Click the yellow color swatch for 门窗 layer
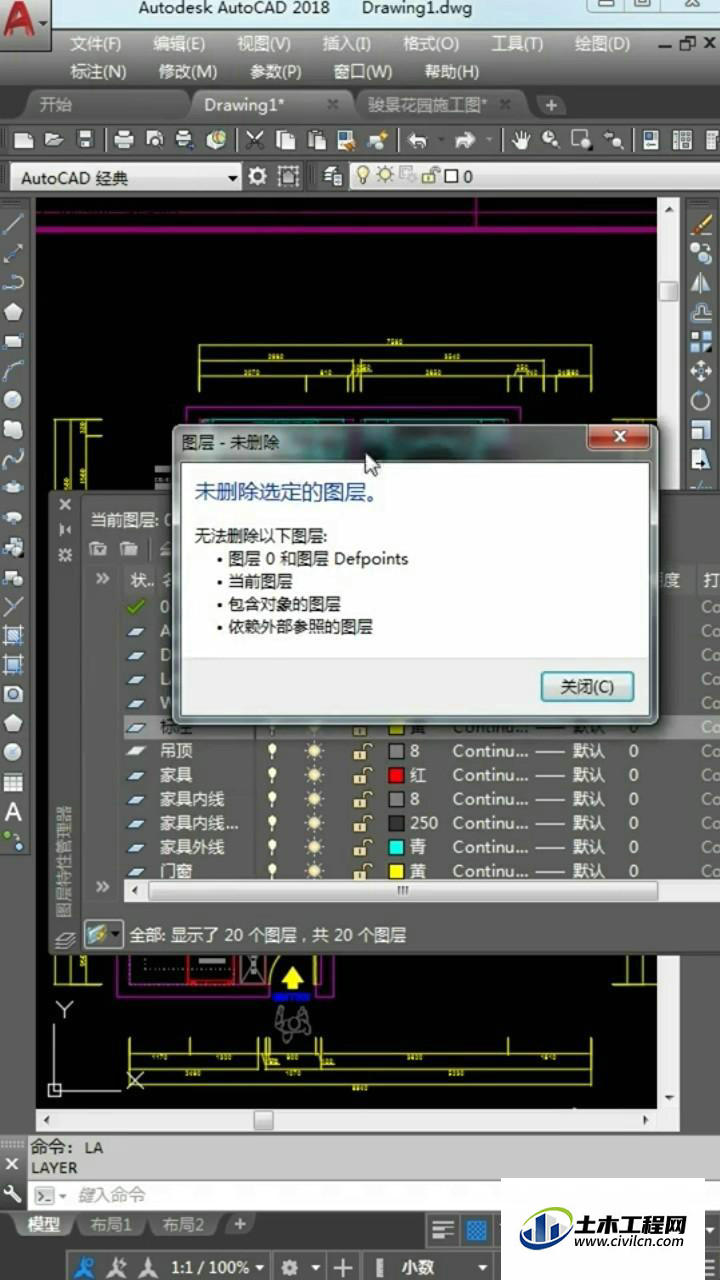 click(395, 871)
